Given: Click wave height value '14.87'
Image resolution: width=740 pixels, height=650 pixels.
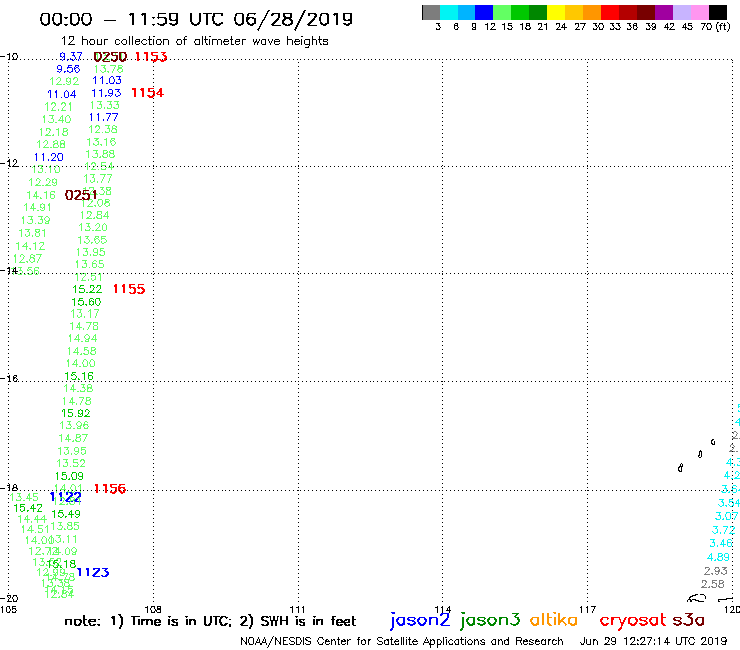Looking at the screenshot, I should tap(73, 438).
